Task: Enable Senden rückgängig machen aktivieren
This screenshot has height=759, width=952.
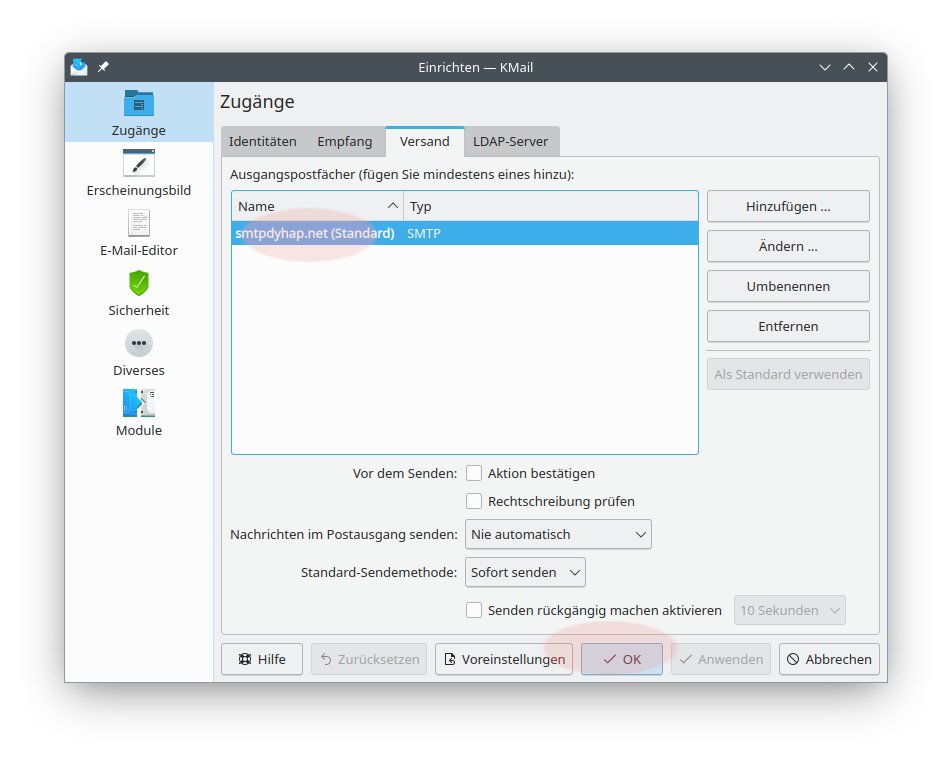Action: (x=475, y=610)
